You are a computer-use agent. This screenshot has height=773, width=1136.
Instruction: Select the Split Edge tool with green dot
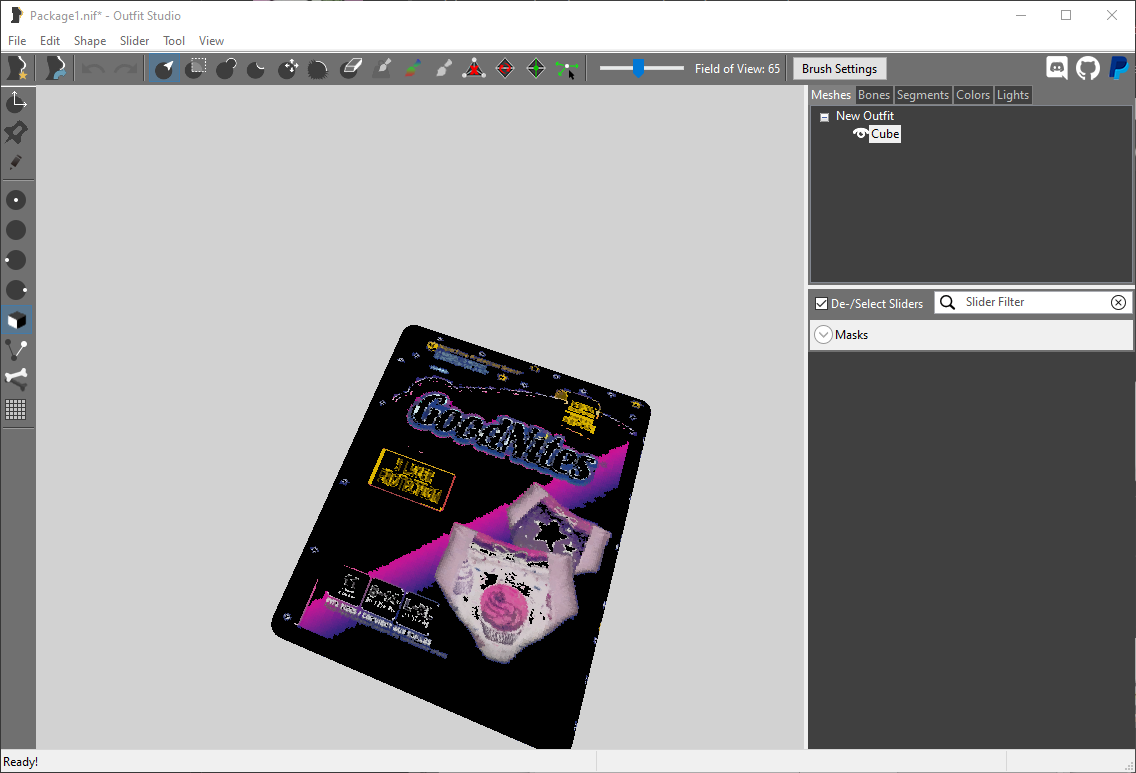[535, 69]
